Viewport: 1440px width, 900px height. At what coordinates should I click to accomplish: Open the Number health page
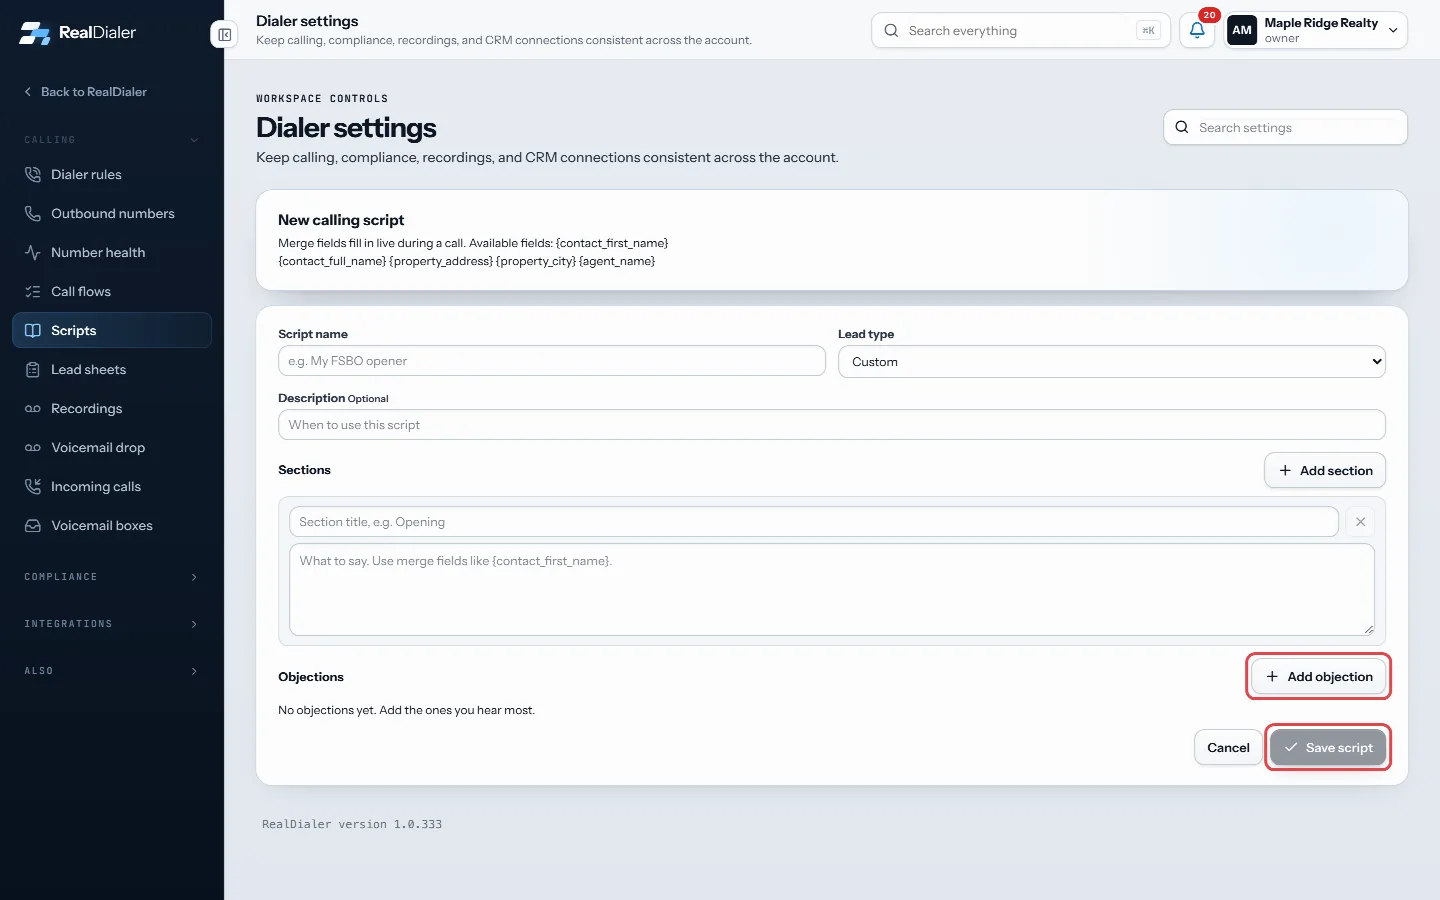click(x=112, y=252)
